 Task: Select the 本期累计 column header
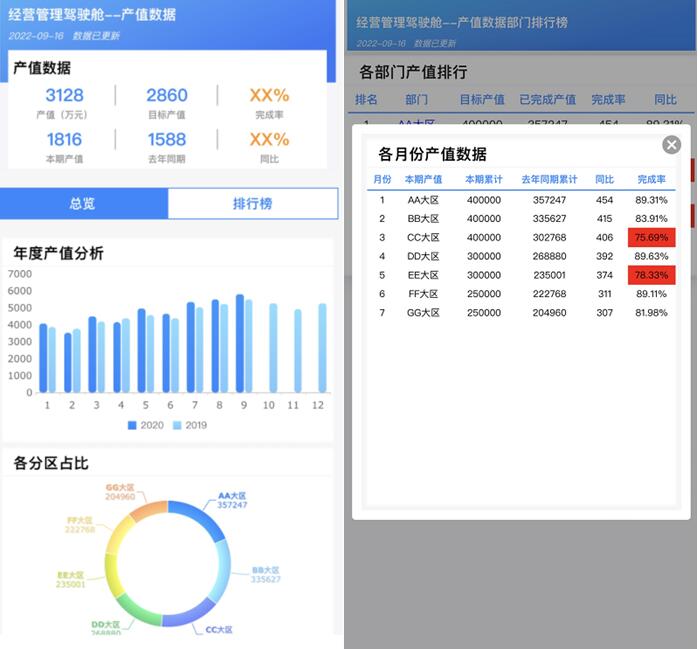pyautogui.click(x=484, y=179)
